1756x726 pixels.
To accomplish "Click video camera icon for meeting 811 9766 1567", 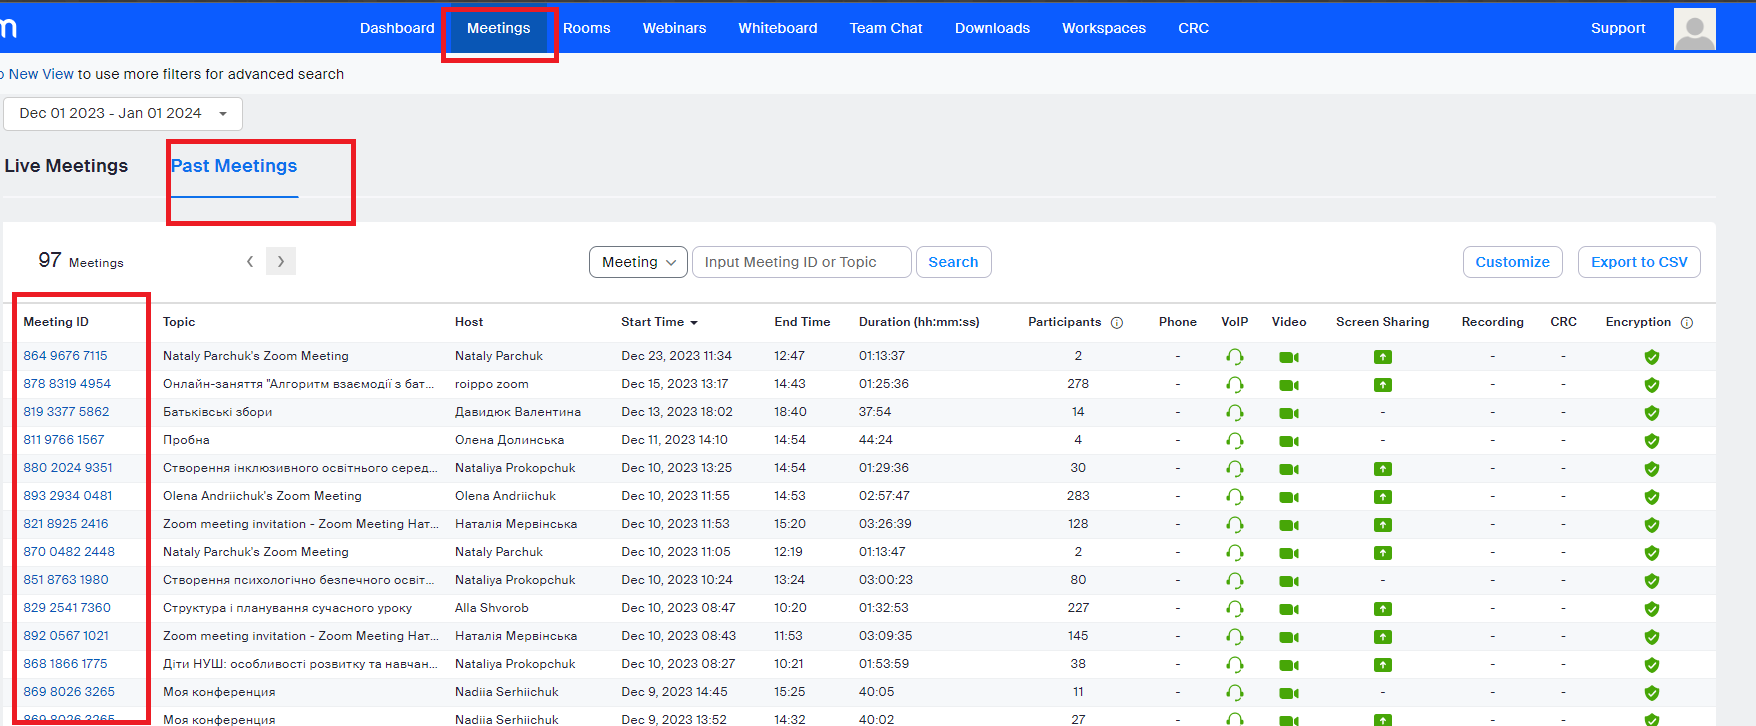I will pos(1289,441).
